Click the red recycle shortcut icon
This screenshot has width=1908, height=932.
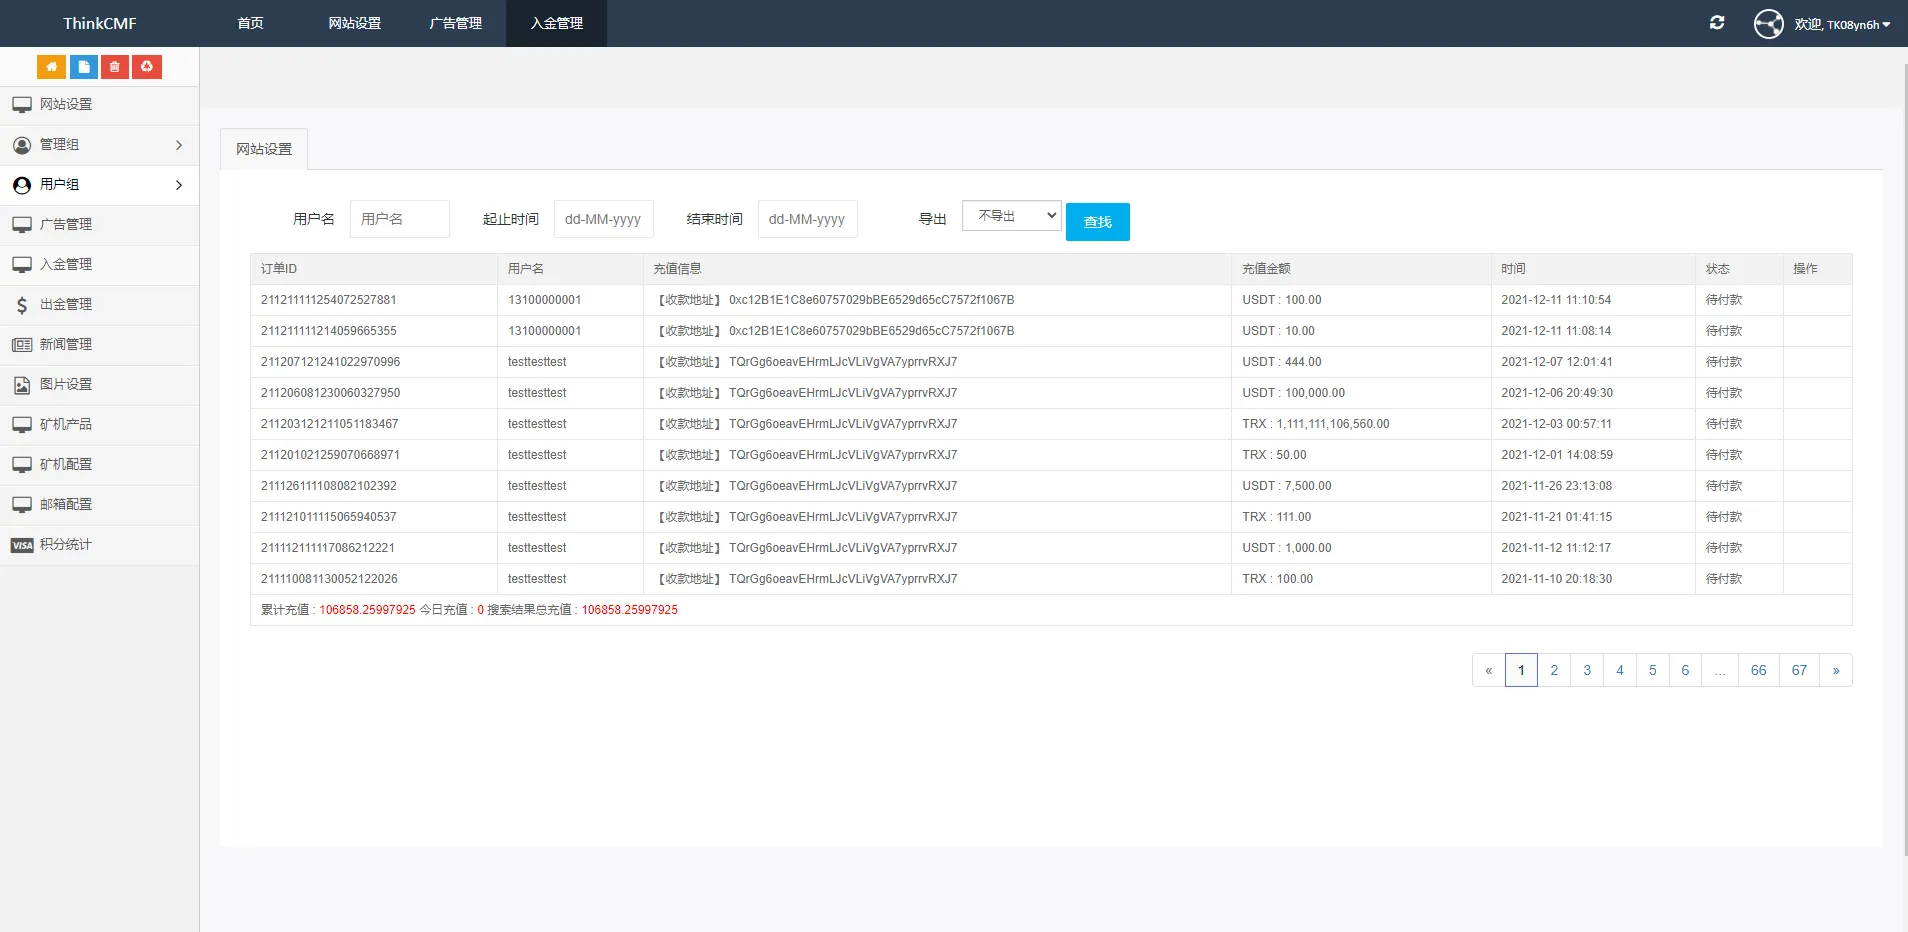147,67
